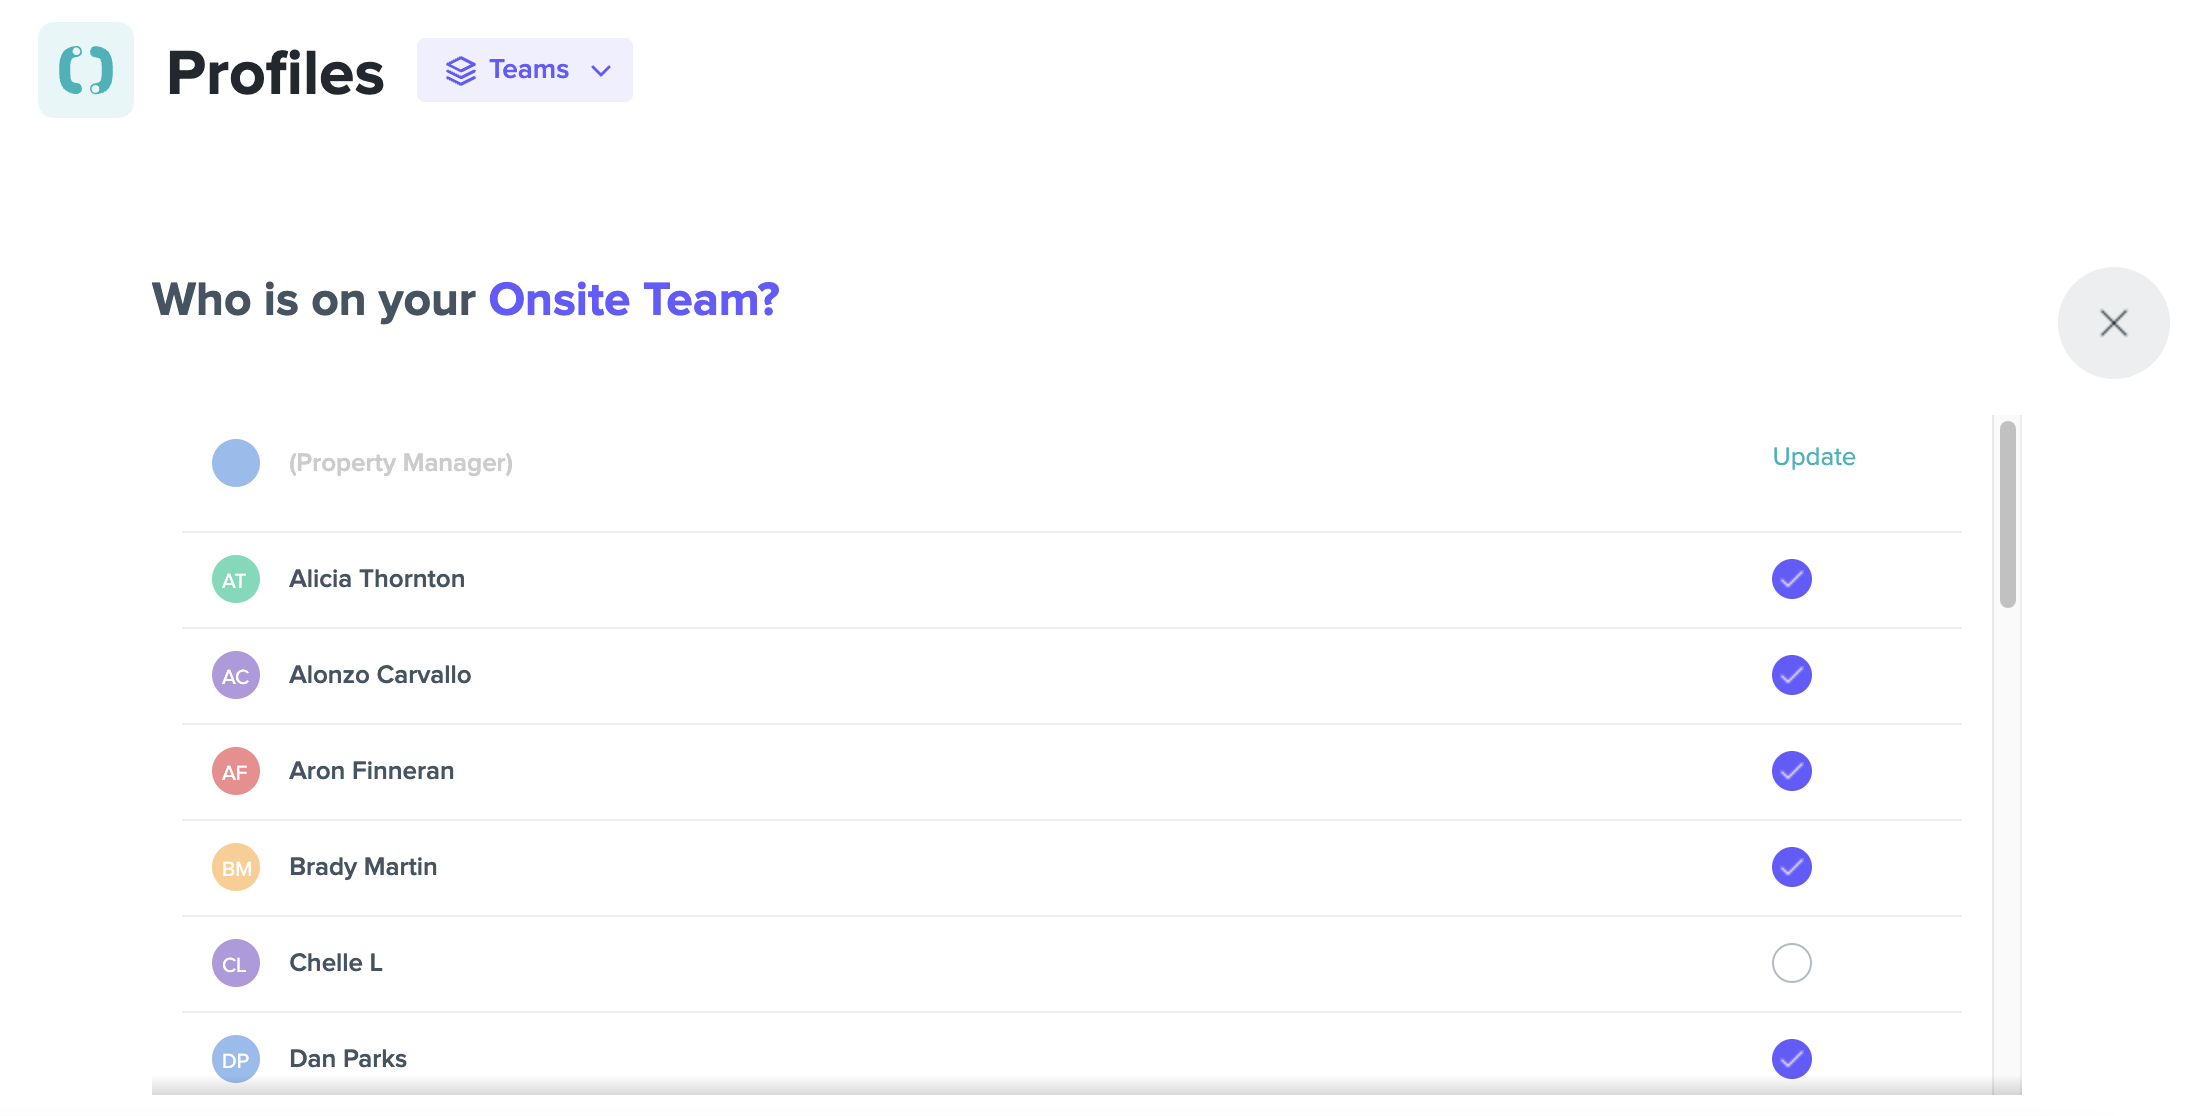Image resolution: width=2190 pixels, height=1116 pixels.
Task: Click the Update link for Property Manager
Action: [1814, 457]
